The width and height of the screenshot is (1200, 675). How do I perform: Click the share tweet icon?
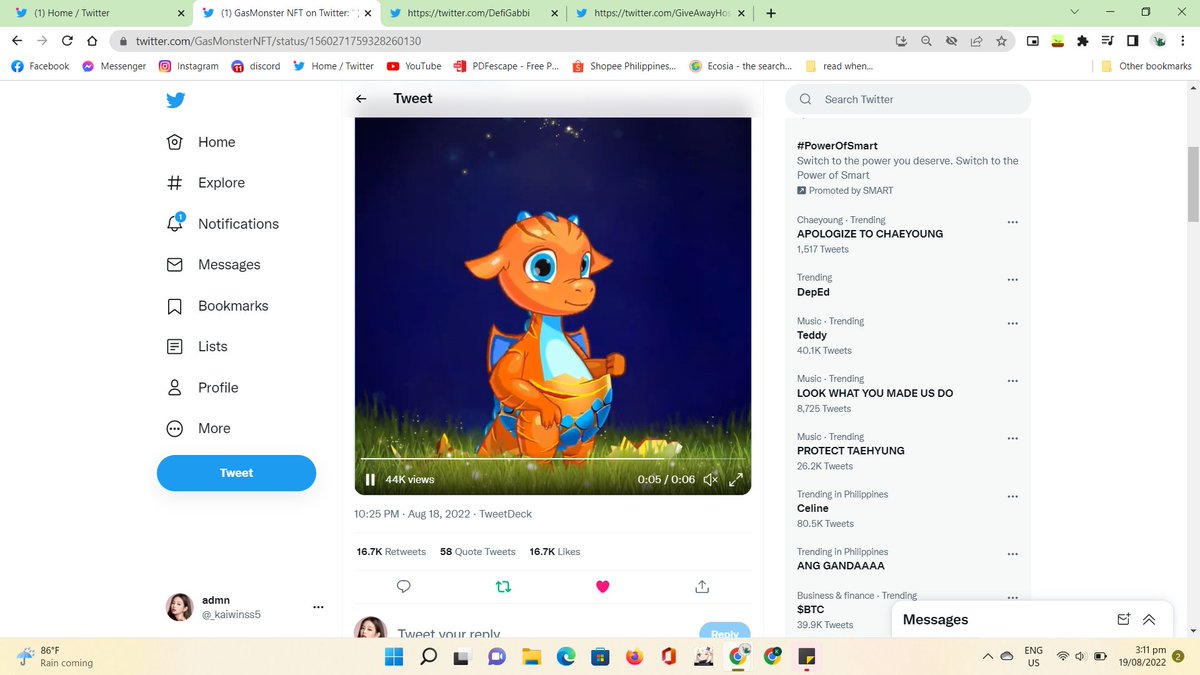tap(702, 586)
